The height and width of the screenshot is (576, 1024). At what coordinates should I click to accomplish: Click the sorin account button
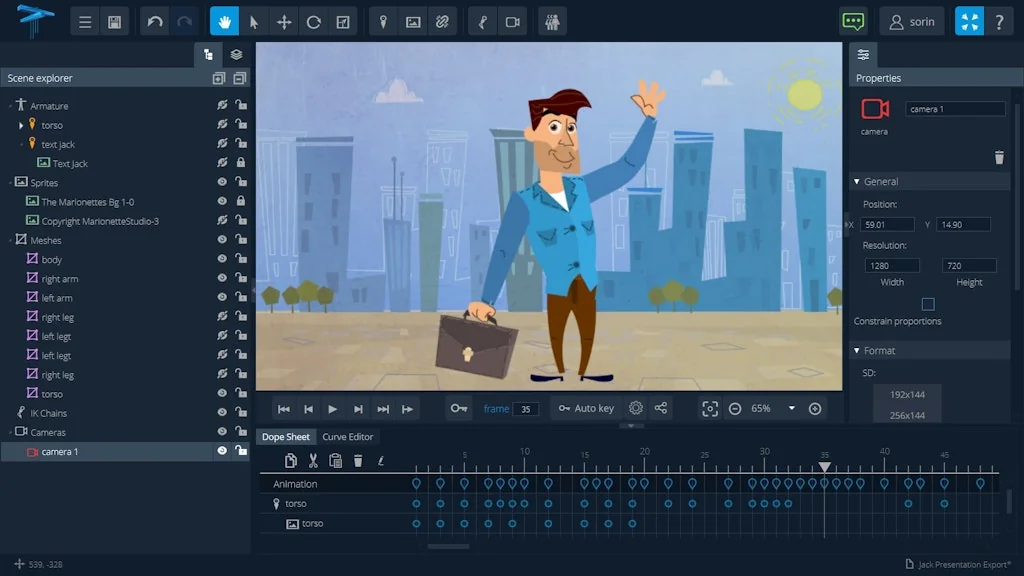pyautogui.click(x=911, y=21)
